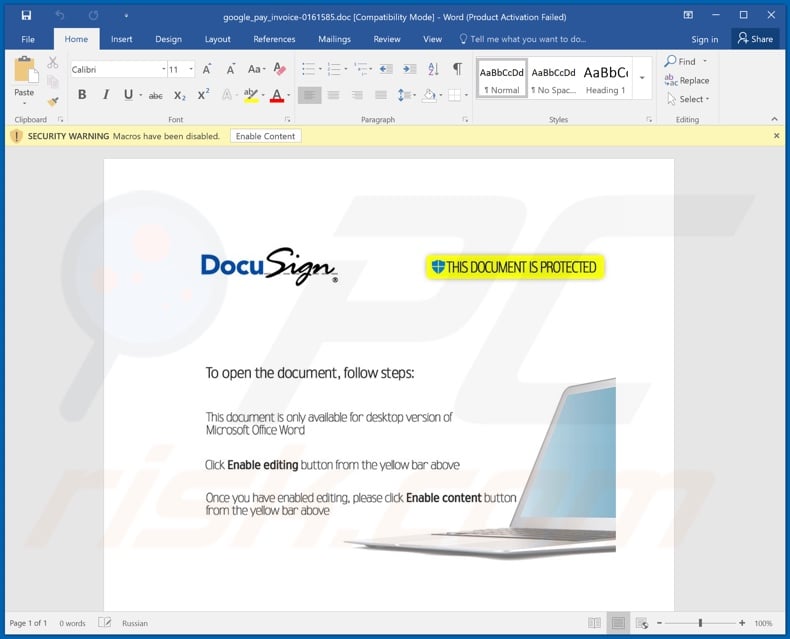The width and height of the screenshot is (790, 639).
Task: Toggle Show/Hide paragraph marks
Action: point(457,69)
